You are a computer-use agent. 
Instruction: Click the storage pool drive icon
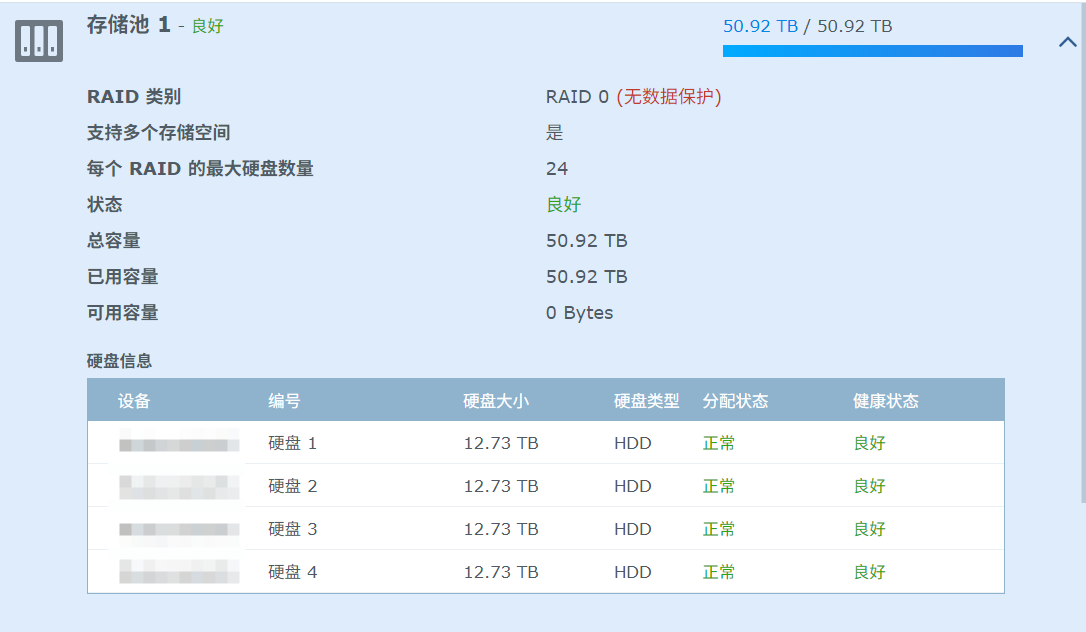39,40
